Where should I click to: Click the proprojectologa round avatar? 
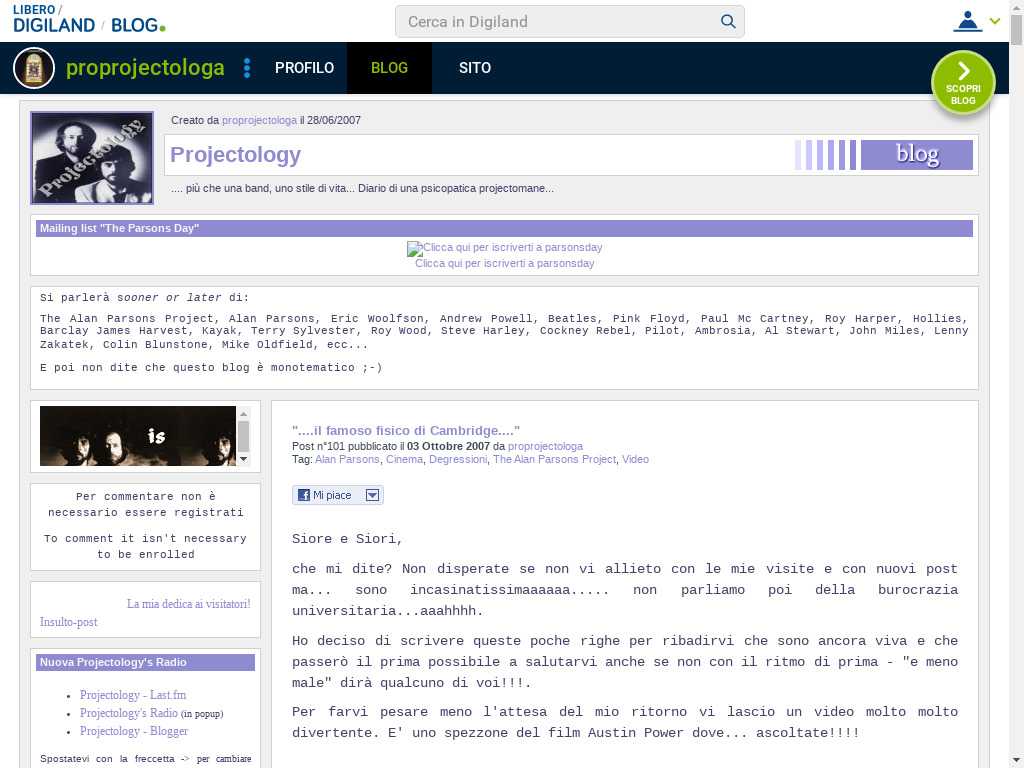click(x=34, y=68)
